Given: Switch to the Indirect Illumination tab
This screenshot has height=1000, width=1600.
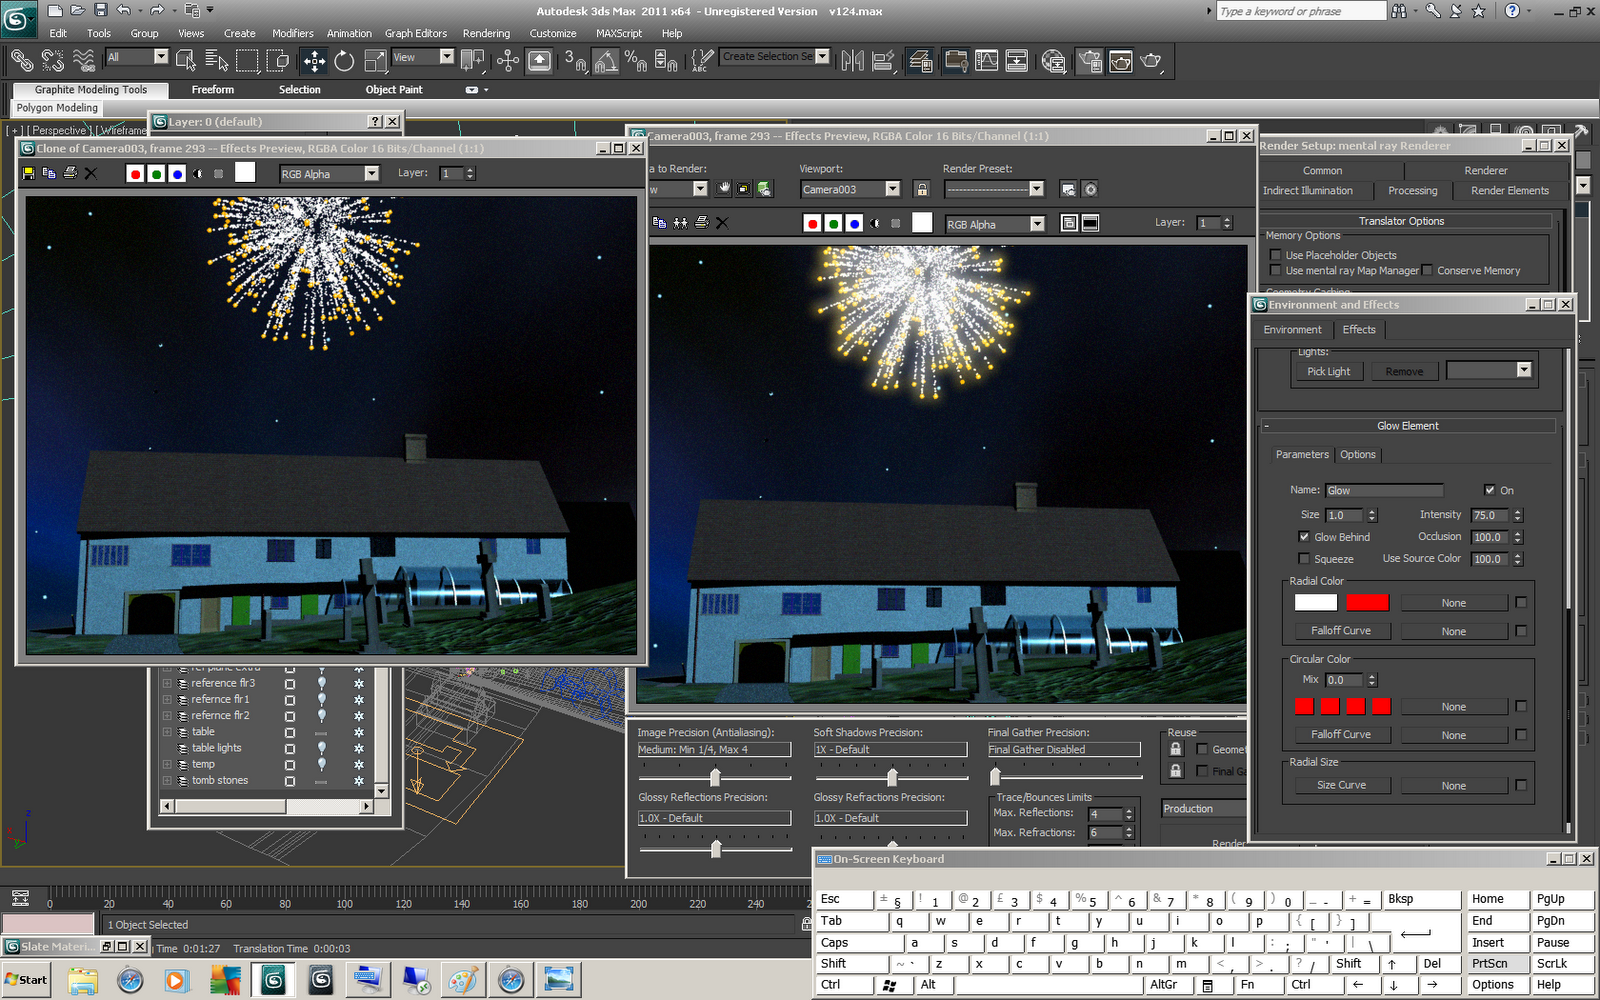Looking at the screenshot, I should pyautogui.click(x=1307, y=191).
